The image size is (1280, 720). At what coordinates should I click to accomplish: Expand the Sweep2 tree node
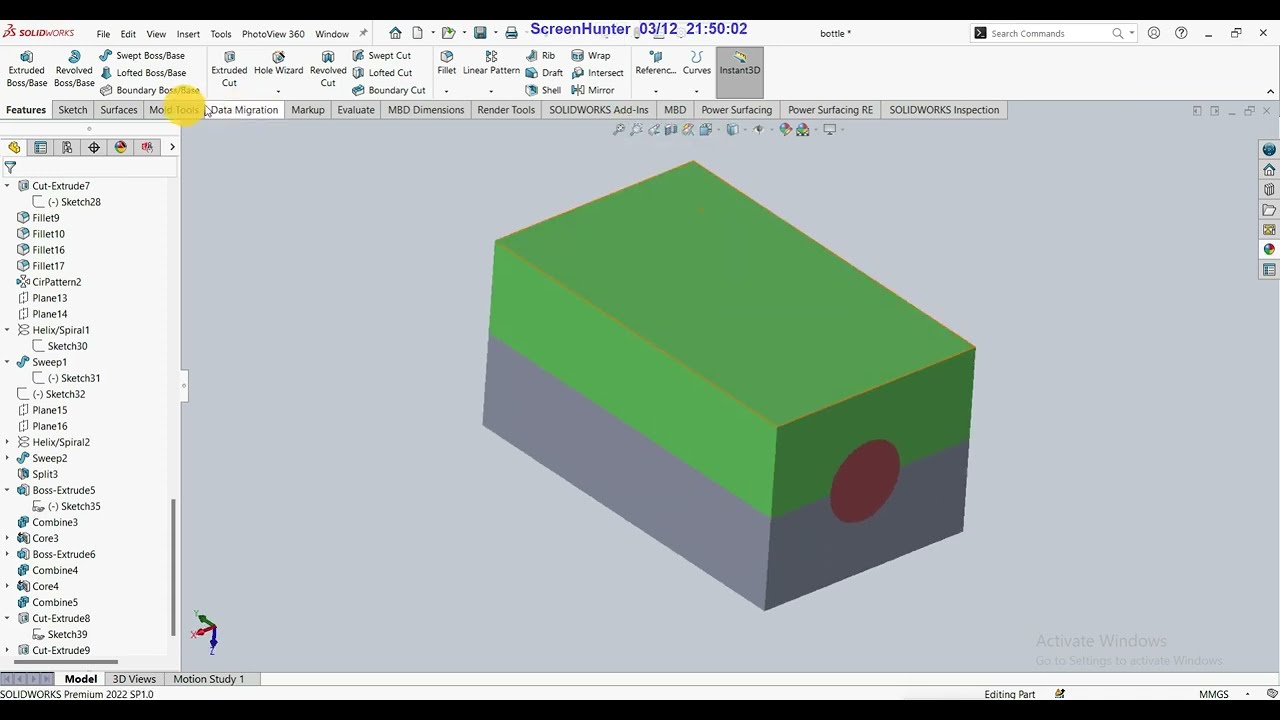click(8, 458)
